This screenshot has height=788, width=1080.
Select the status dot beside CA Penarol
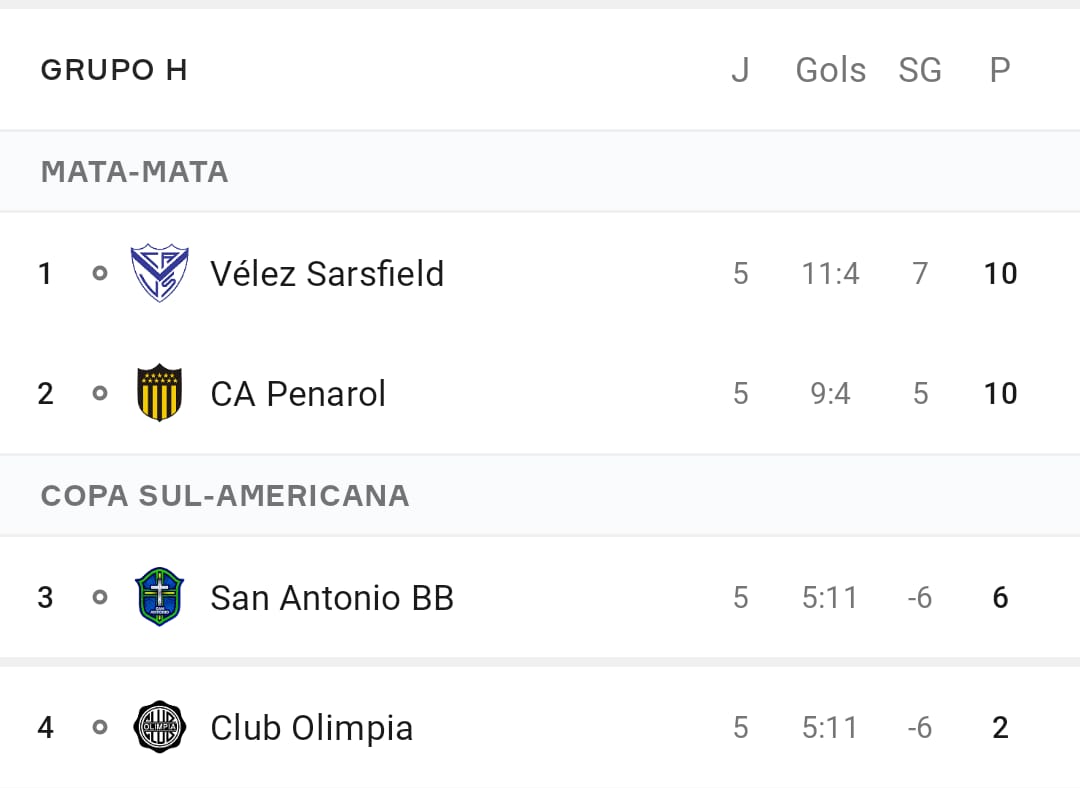pos(100,393)
